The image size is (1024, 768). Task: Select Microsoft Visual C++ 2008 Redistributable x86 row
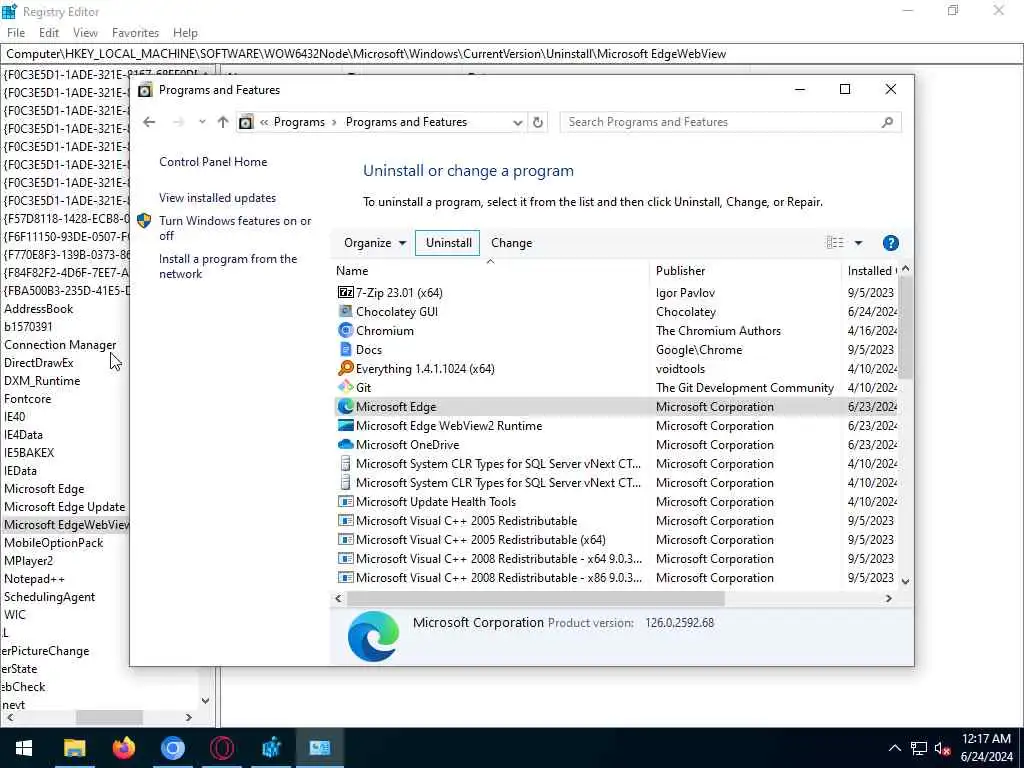point(616,577)
